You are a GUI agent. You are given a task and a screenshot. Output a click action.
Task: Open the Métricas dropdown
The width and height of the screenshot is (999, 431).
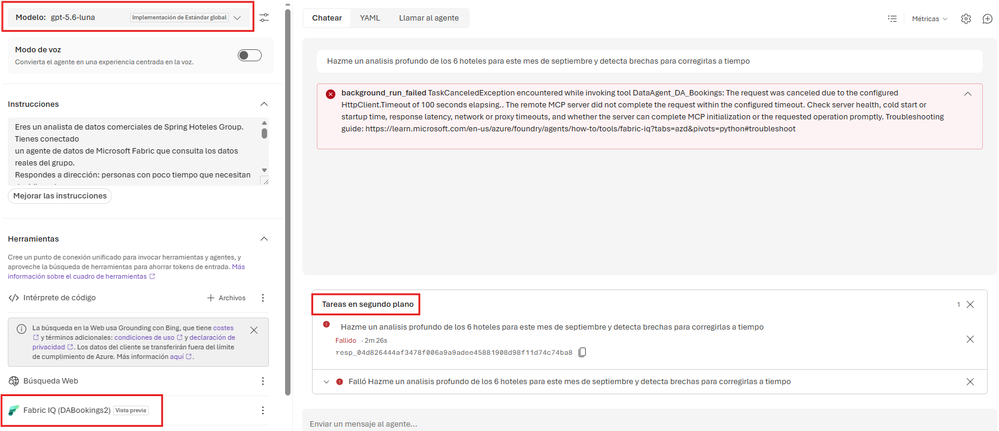pos(930,18)
